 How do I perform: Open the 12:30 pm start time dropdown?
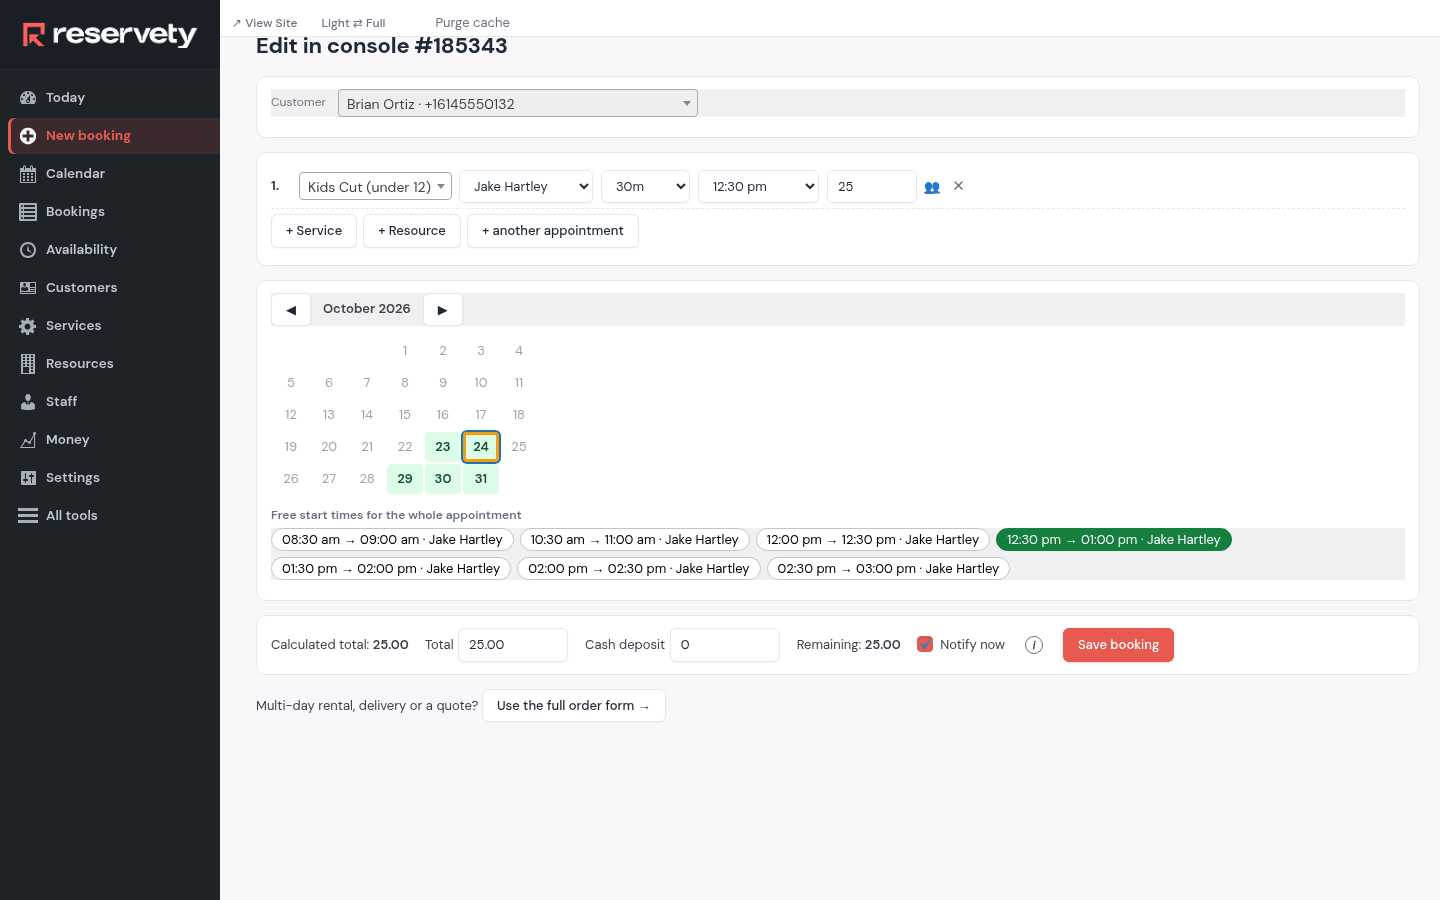[758, 187]
